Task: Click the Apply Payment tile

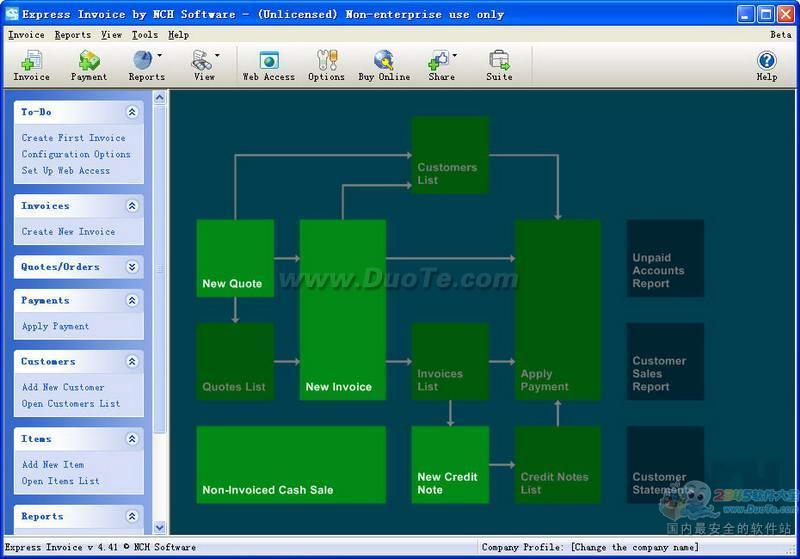Action: click(x=558, y=310)
